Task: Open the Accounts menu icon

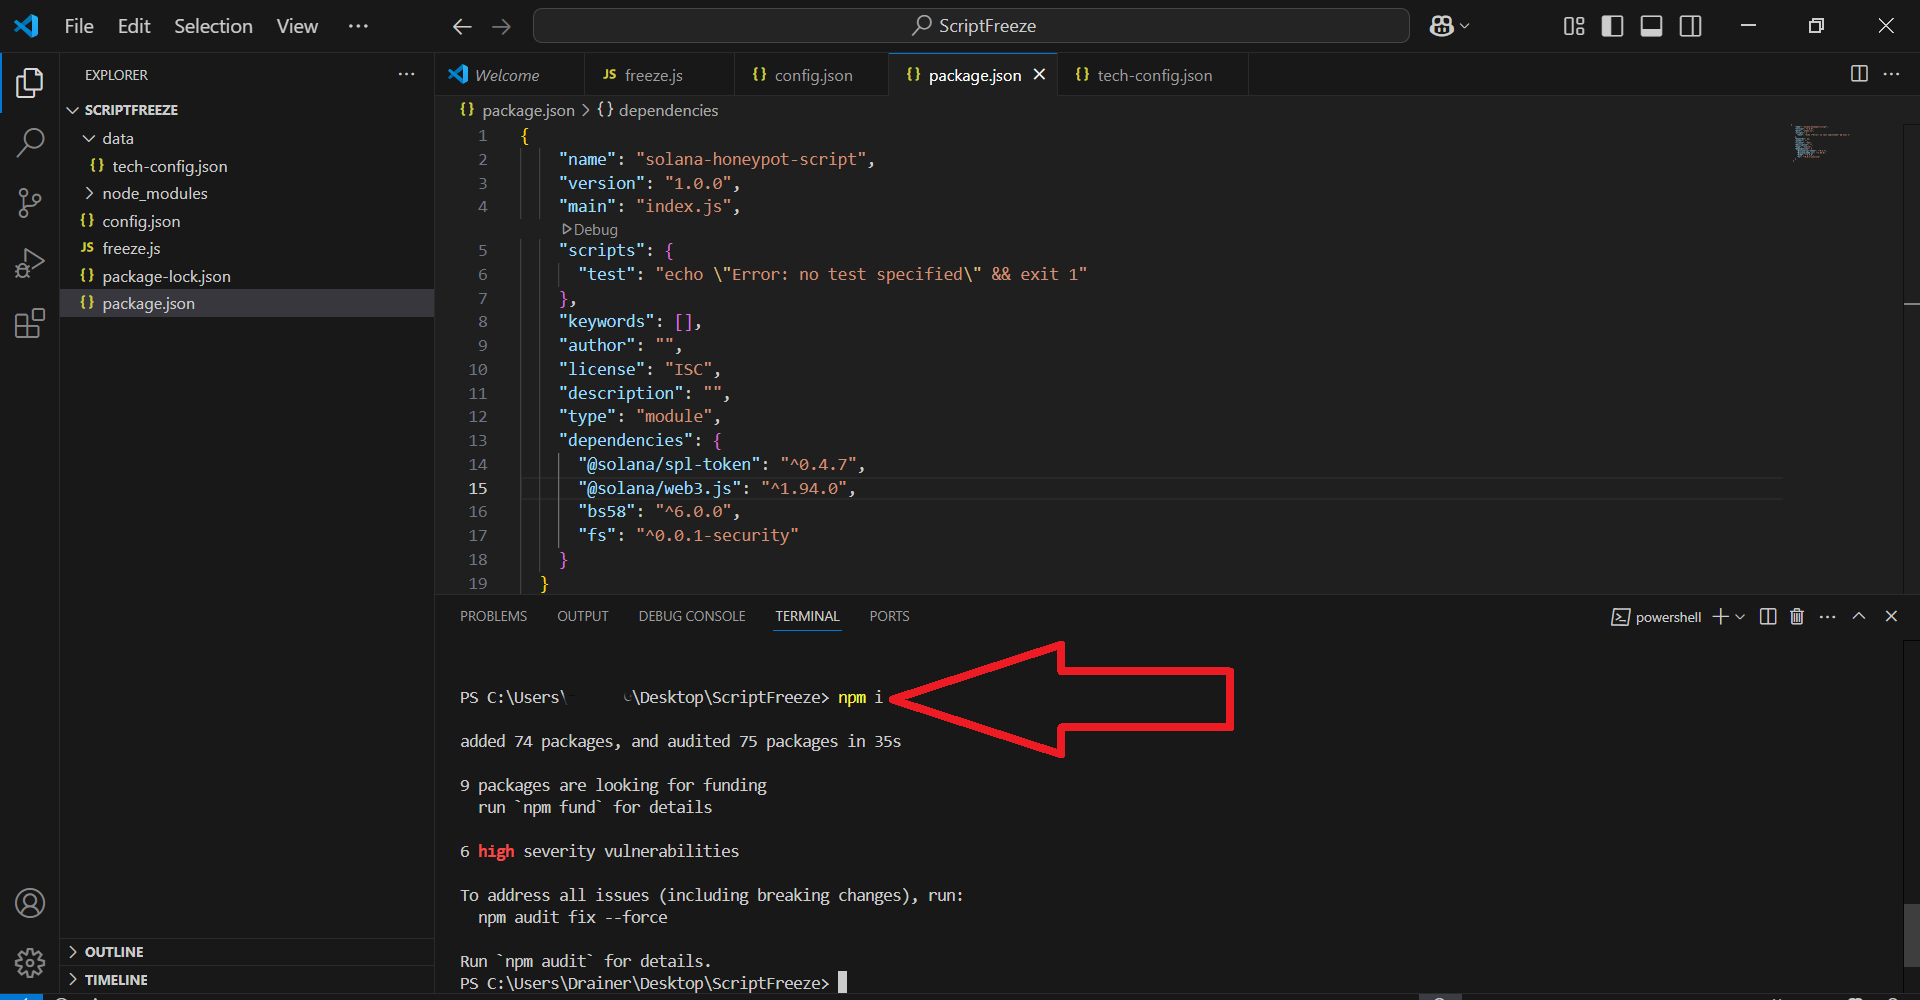Action: tap(30, 903)
